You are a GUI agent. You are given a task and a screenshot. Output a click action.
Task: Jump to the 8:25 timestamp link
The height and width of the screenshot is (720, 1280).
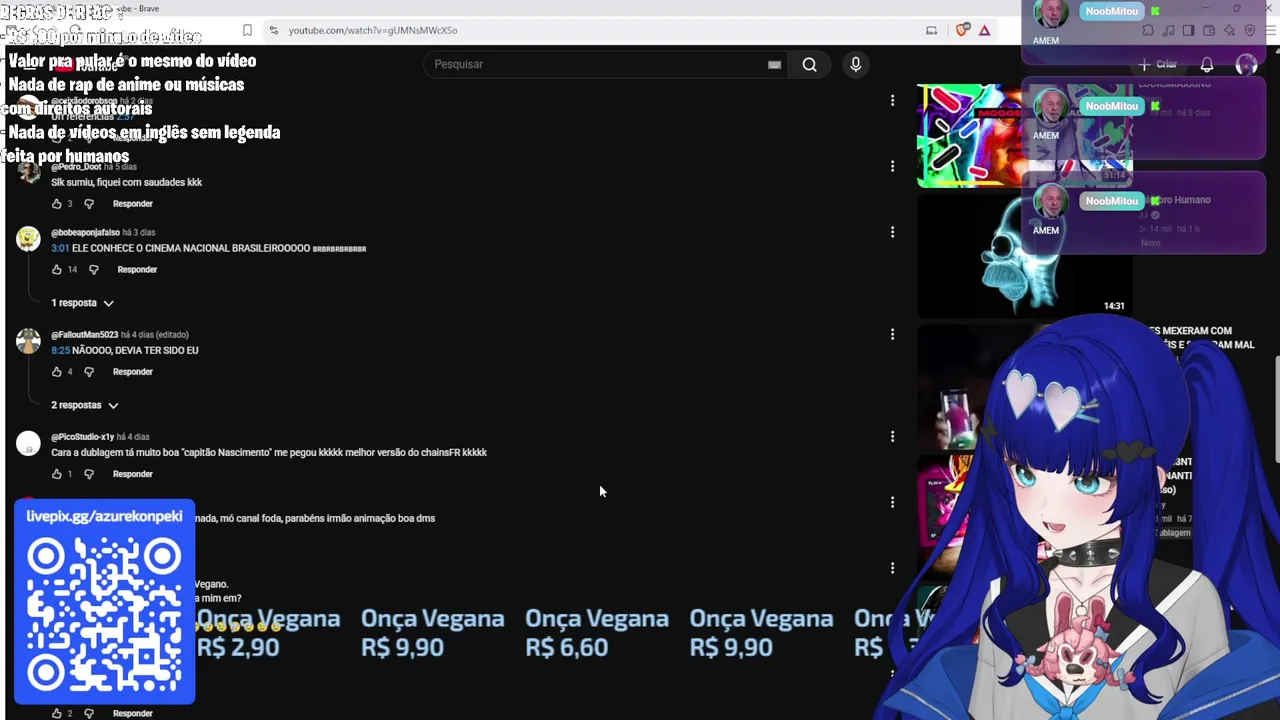coord(60,350)
